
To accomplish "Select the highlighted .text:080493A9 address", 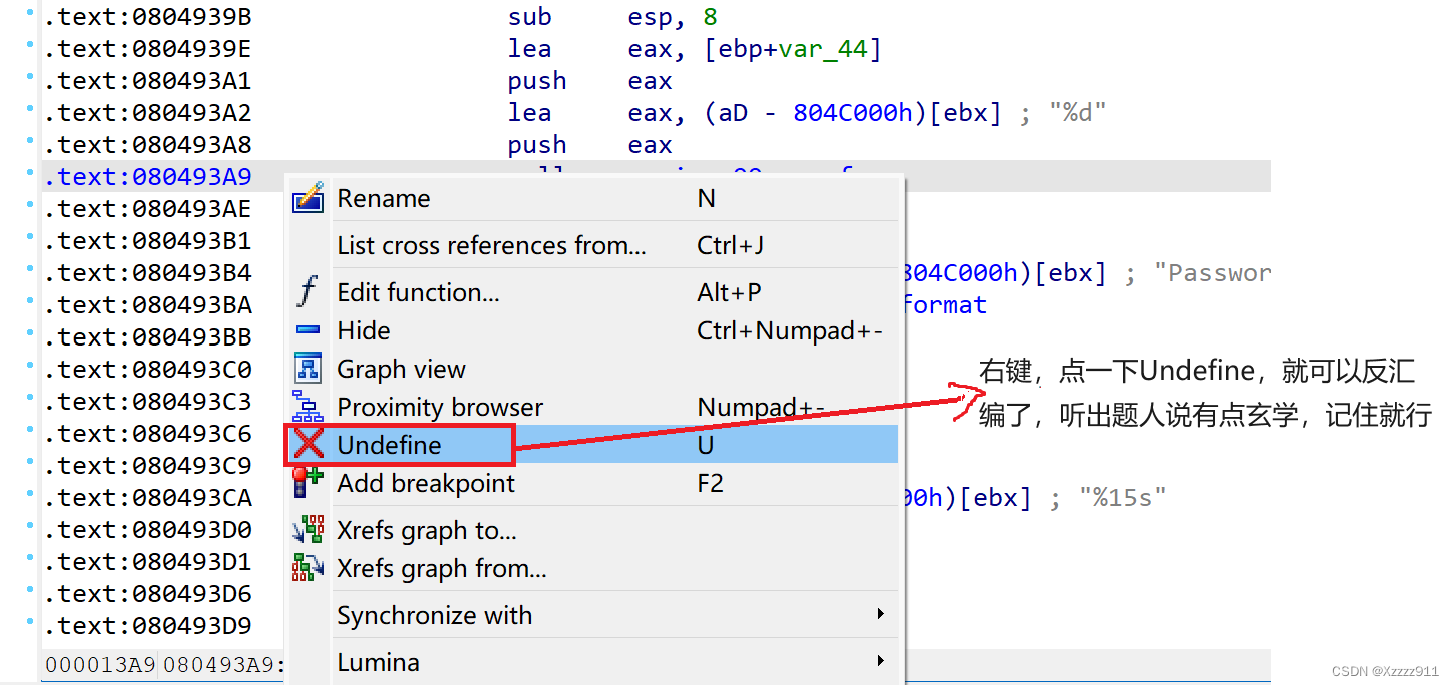I will (x=147, y=177).
